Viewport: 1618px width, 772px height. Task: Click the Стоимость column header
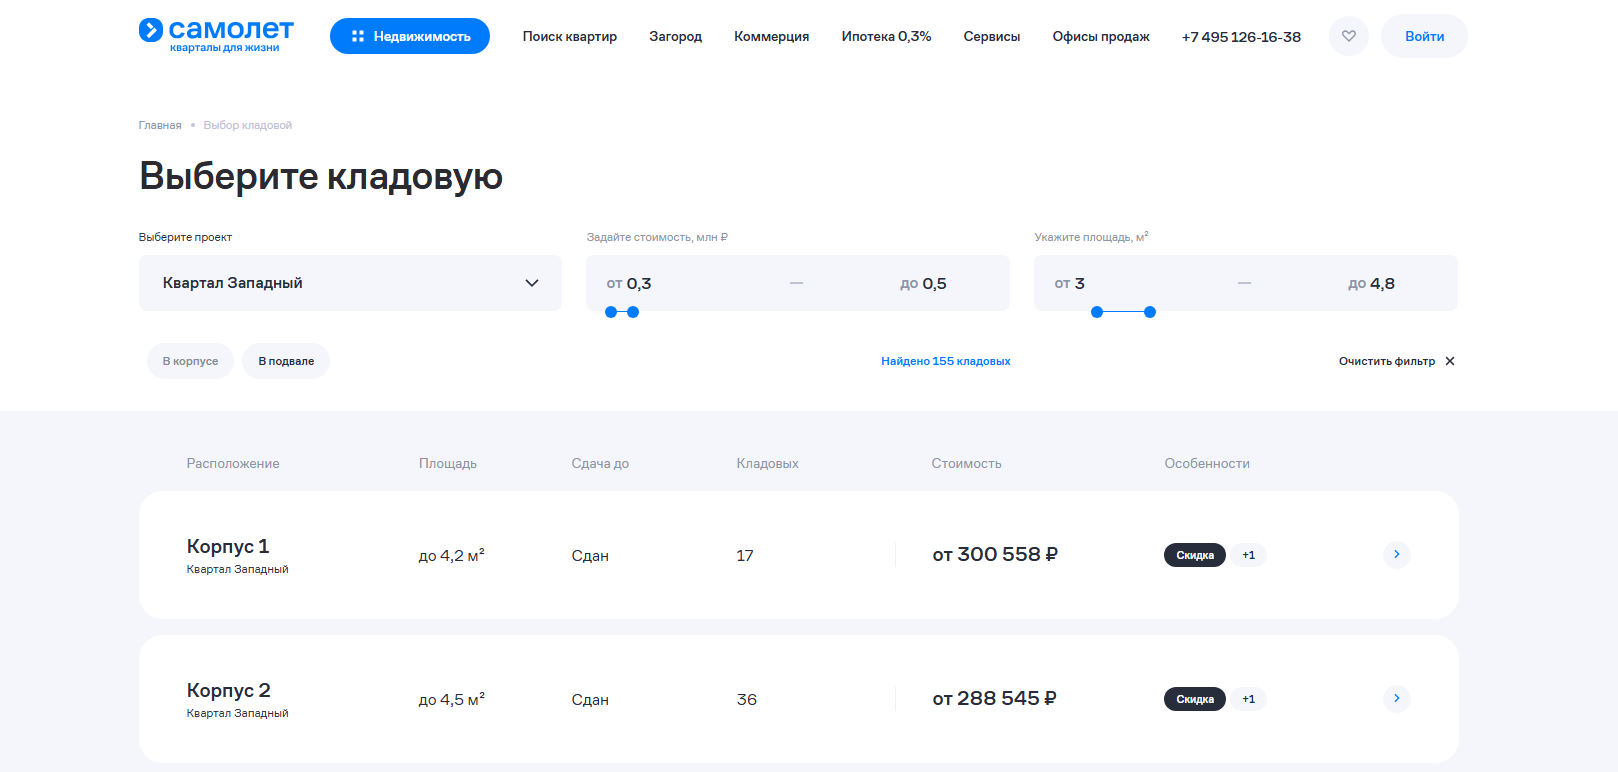click(966, 463)
